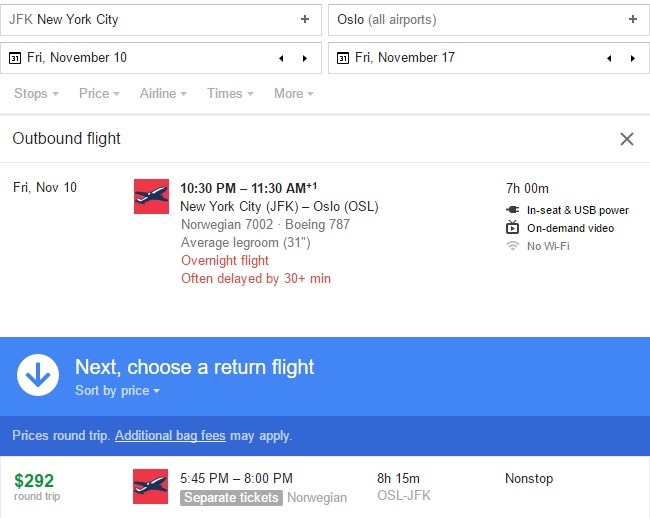Open Additional bag fees link
Viewport: 650px width, 518px height.
click(170, 436)
